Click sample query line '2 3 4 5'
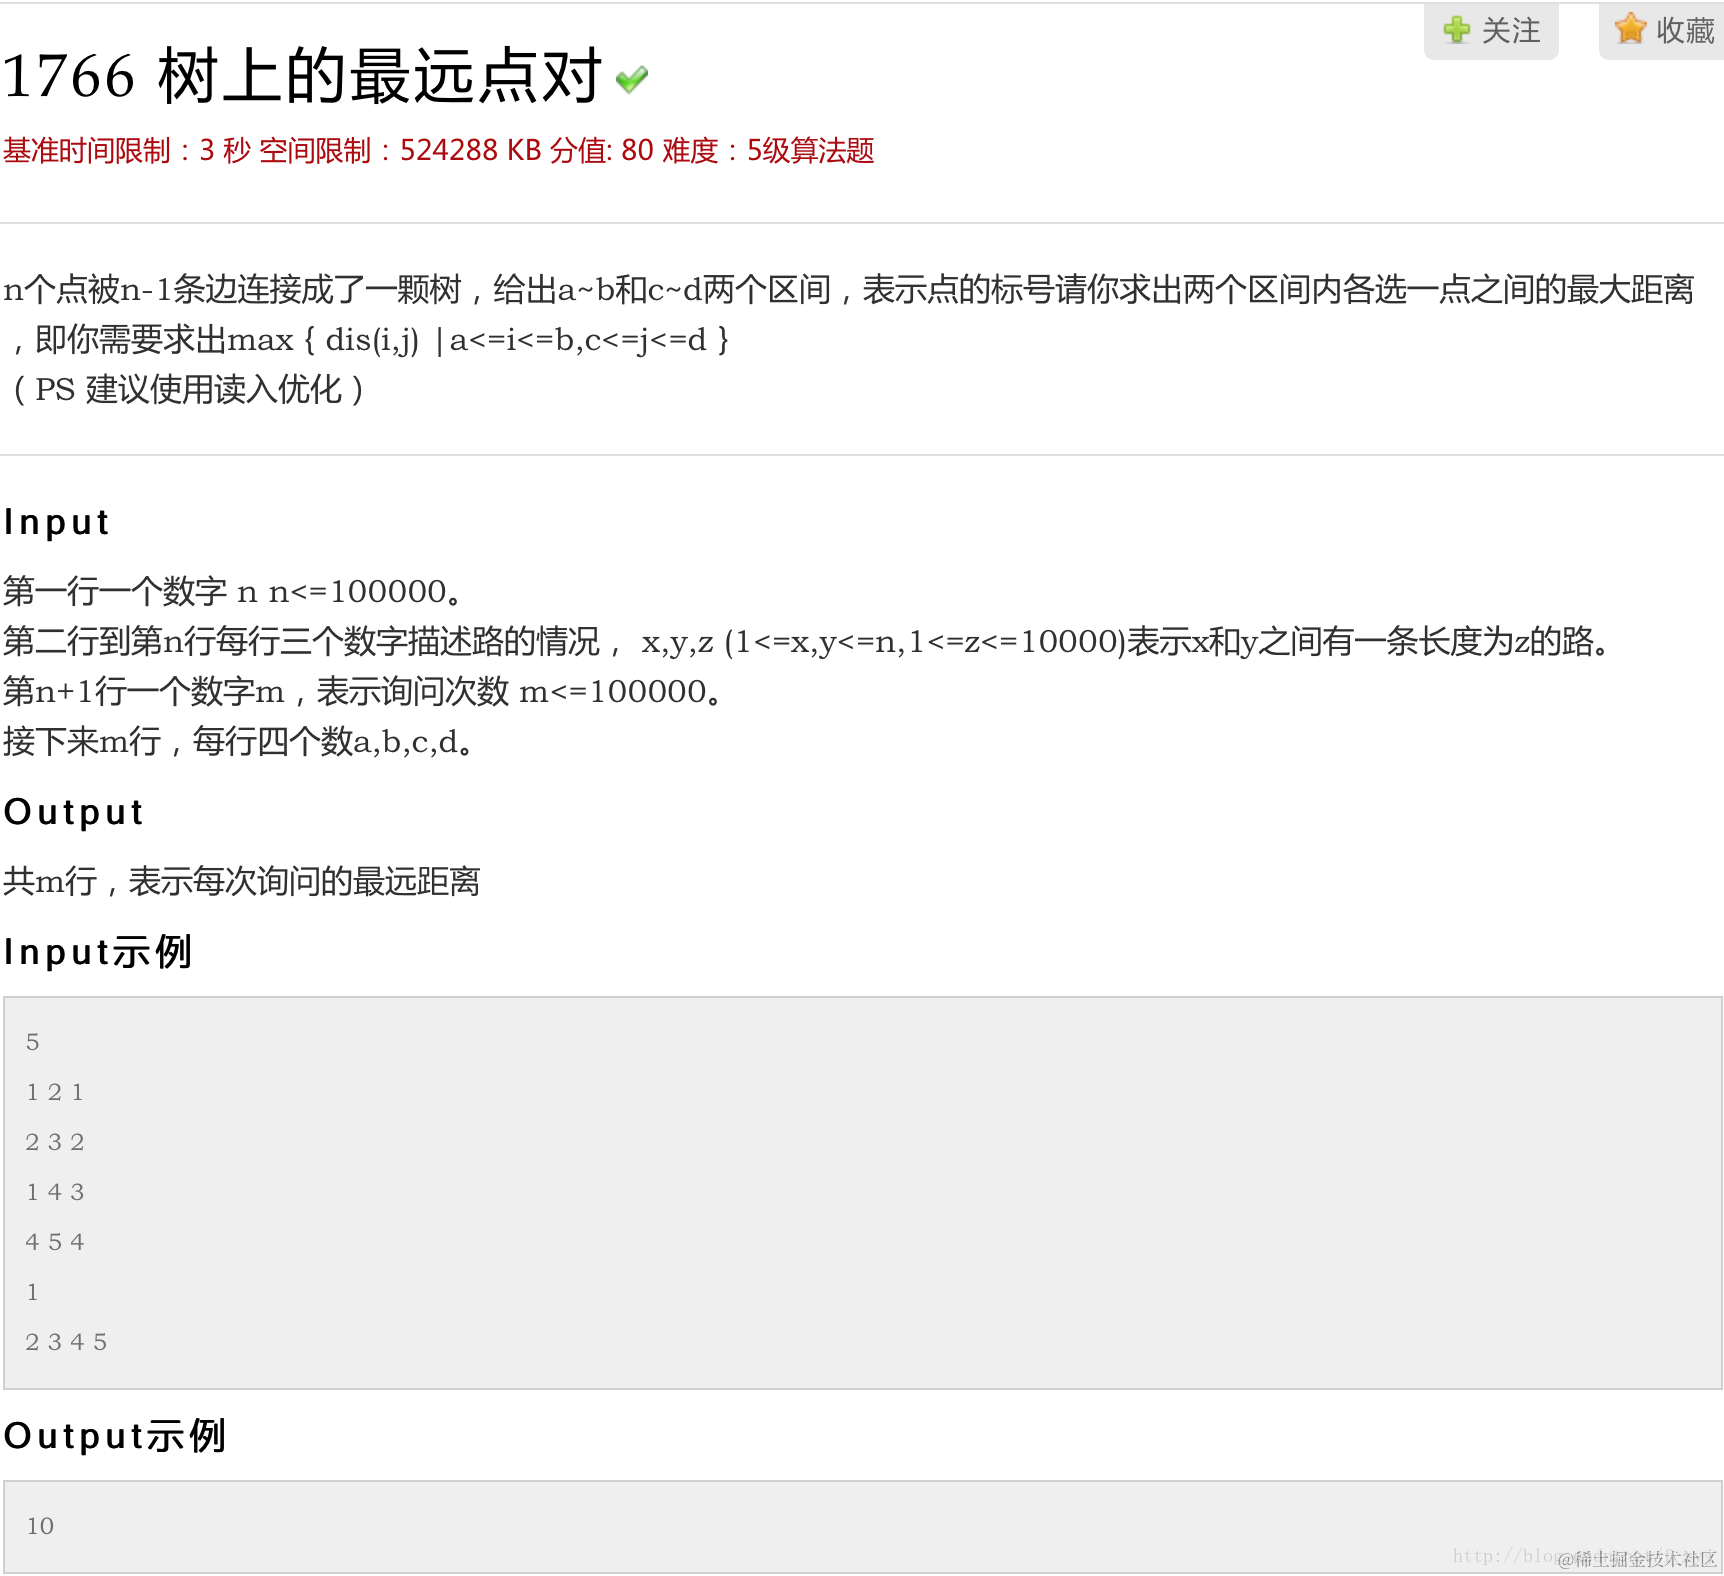The width and height of the screenshot is (1724, 1576). pos(66,1342)
